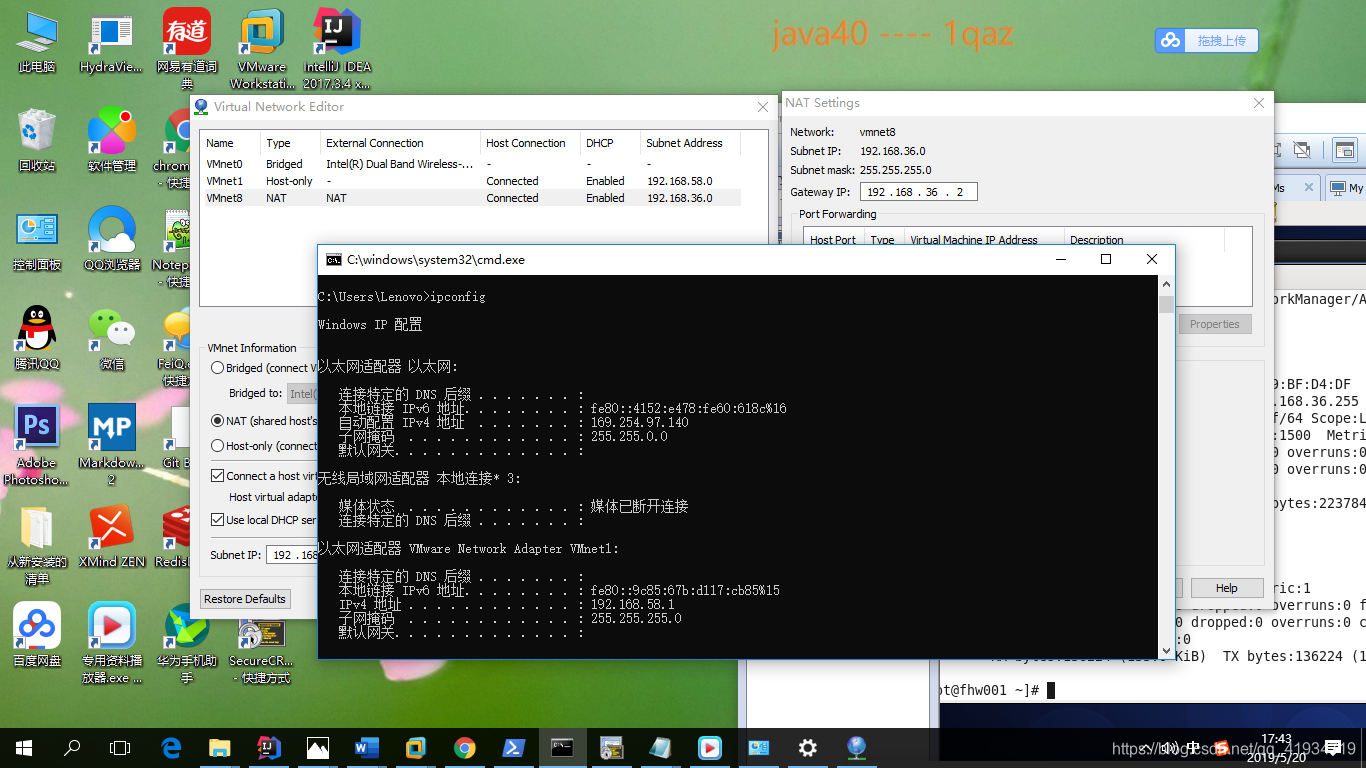Open Task View from the taskbar
The image size is (1366, 768).
(x=120, y=748)
